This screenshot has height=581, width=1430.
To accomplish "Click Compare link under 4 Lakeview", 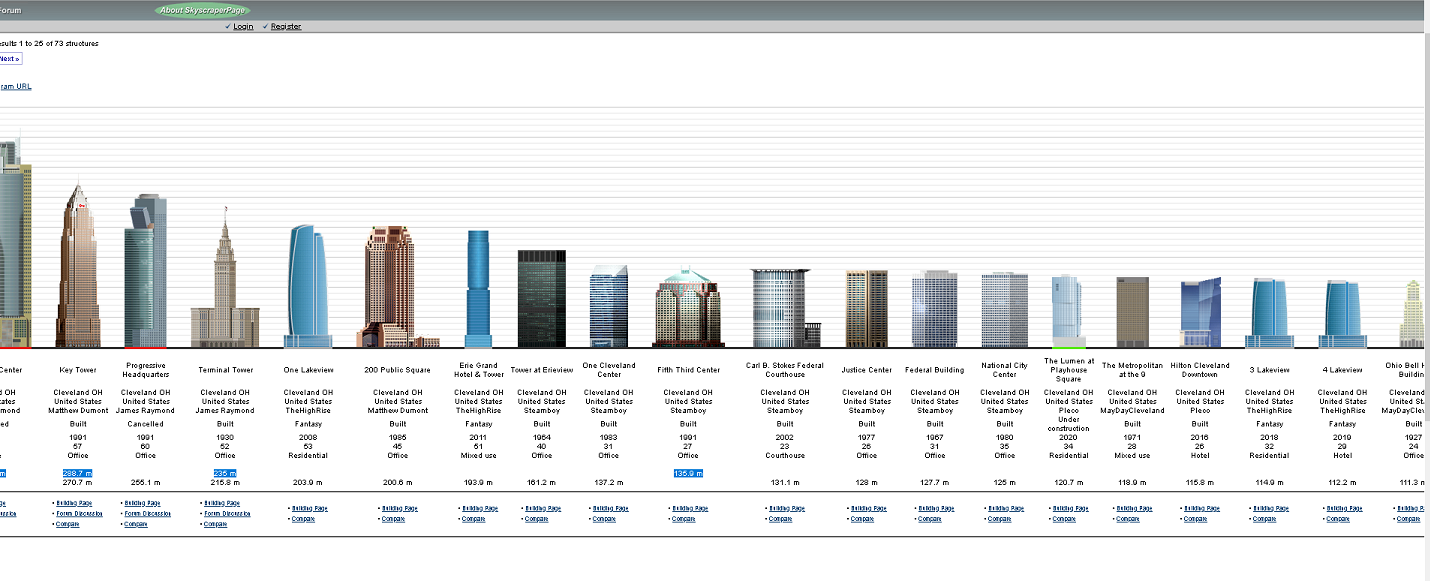I will pos(1339,519).
